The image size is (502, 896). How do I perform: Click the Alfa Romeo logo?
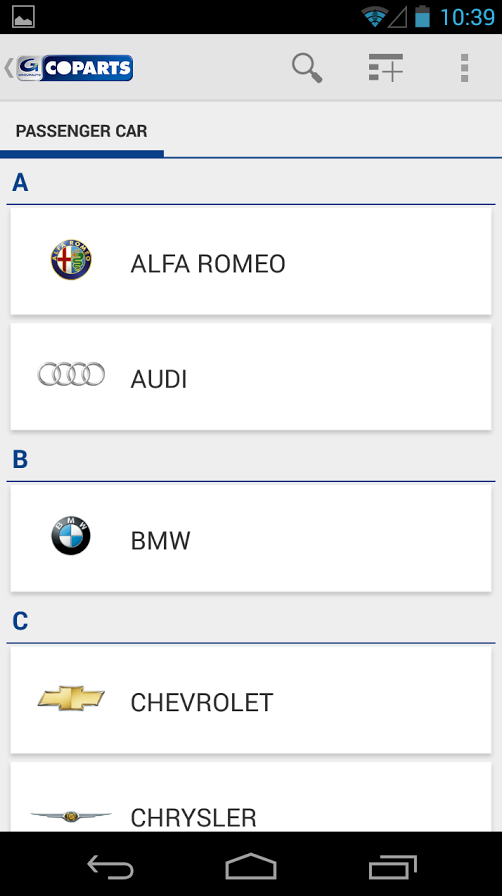coord(71,260)
